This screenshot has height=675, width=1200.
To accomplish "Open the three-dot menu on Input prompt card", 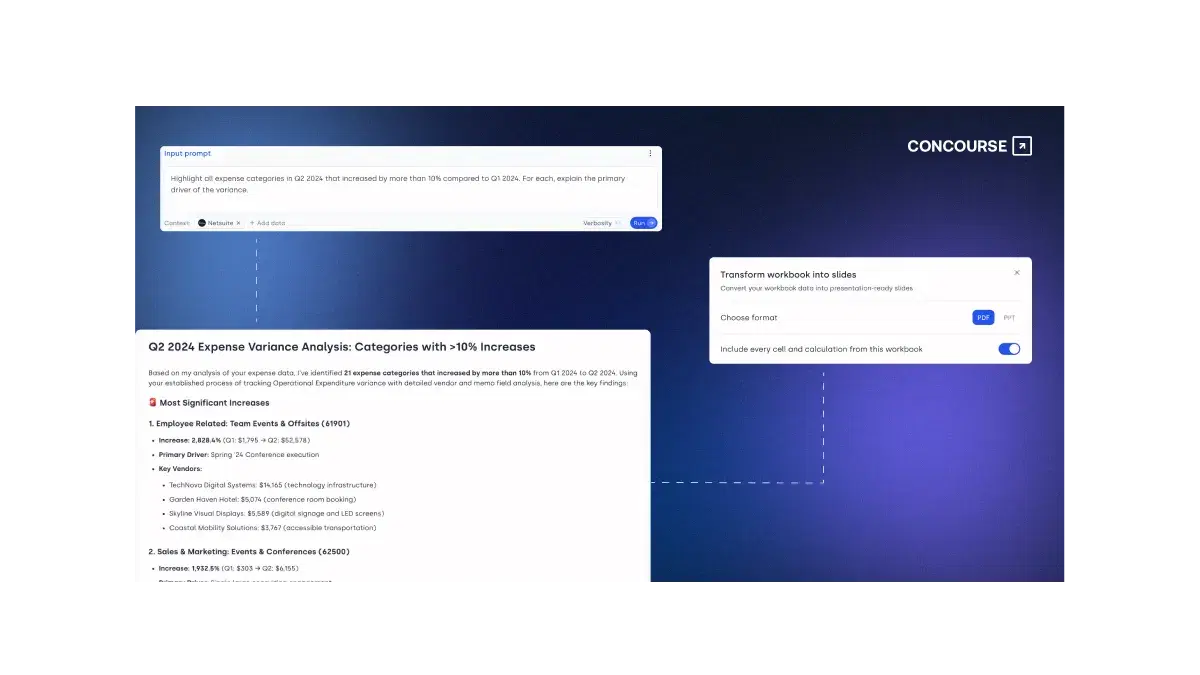I will pos(650,154).
